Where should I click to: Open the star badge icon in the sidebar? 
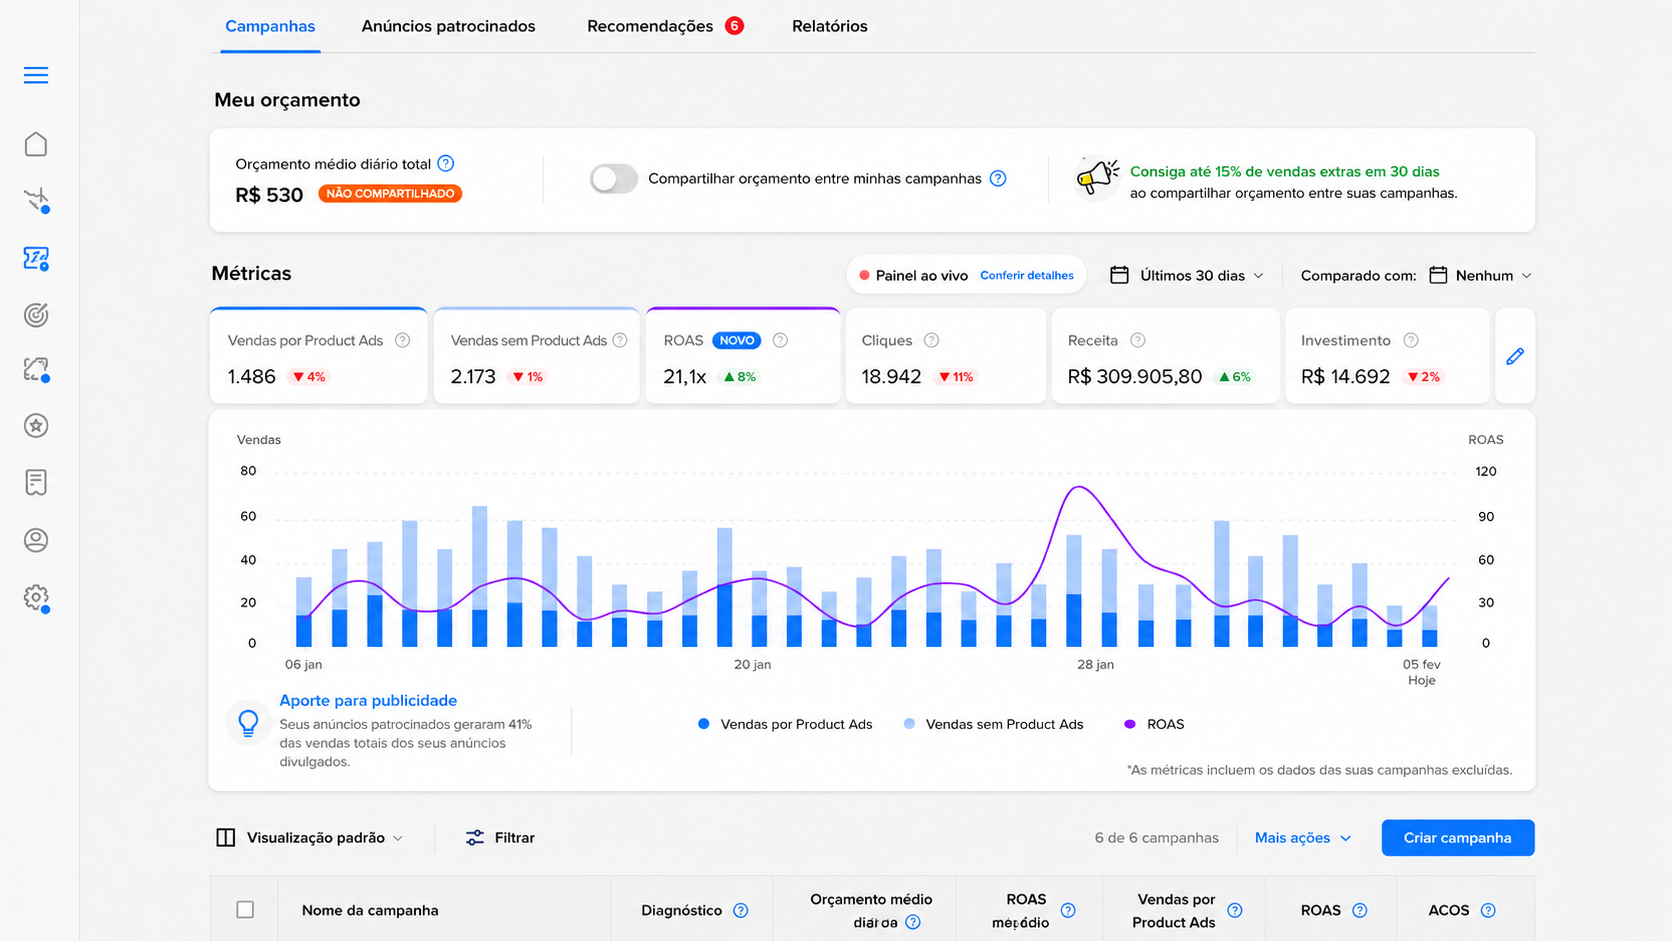point(36,426)
